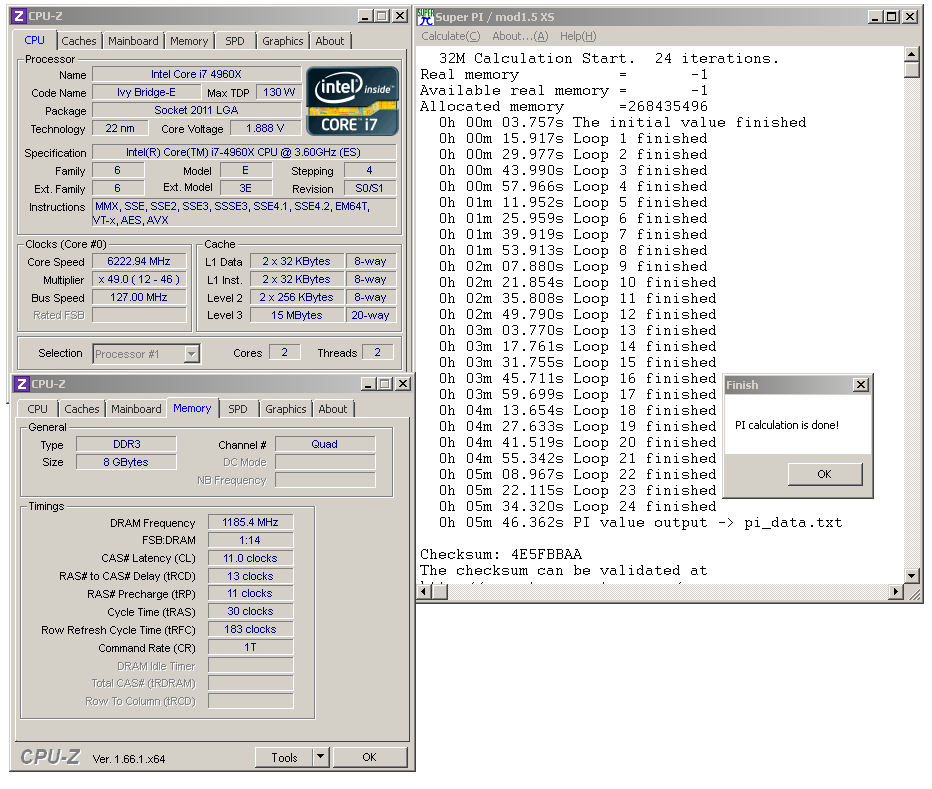The width and height of the screenshot is (932, 789).
Task: Expand the Tools dropdown arrow
Action: click(x=320, y=757)
